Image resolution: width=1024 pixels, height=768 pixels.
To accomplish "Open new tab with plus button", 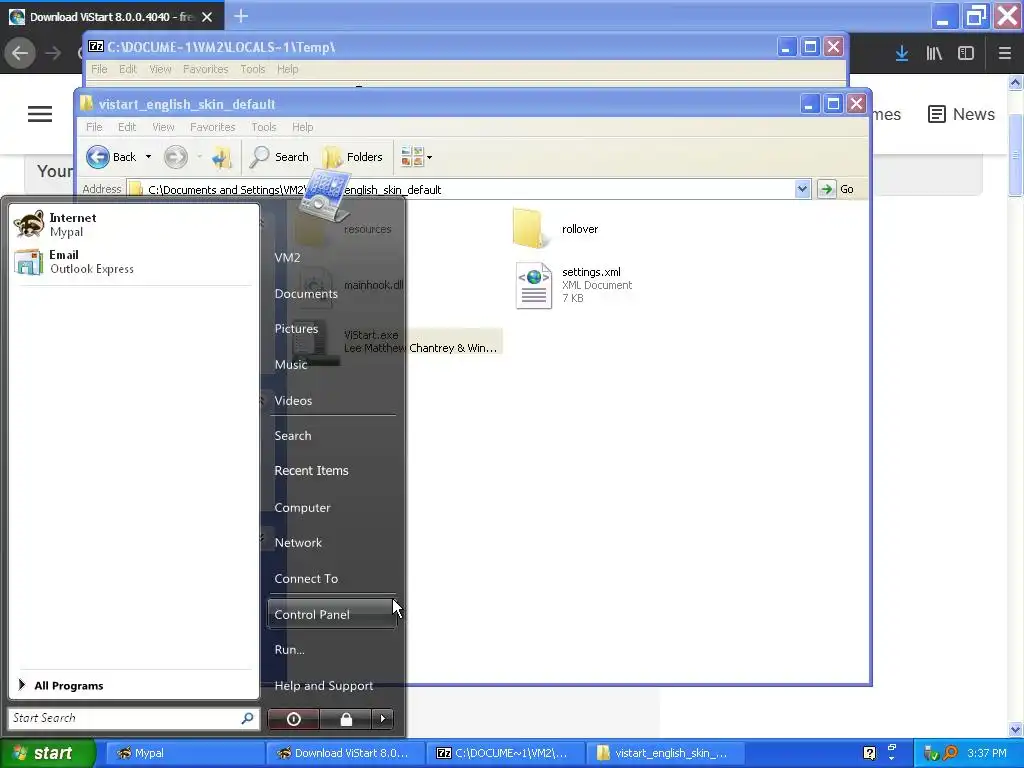I will [x=241, y=16].
